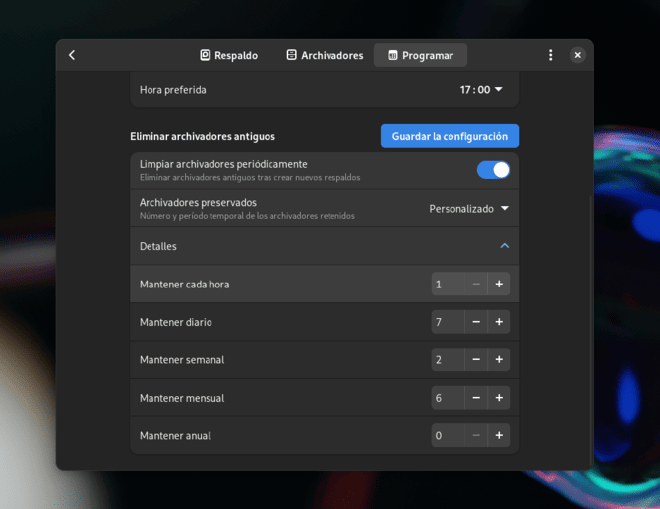This screenshot has width=660, height=509.
Task: Select the Programar tab
Action: point(420,55)
